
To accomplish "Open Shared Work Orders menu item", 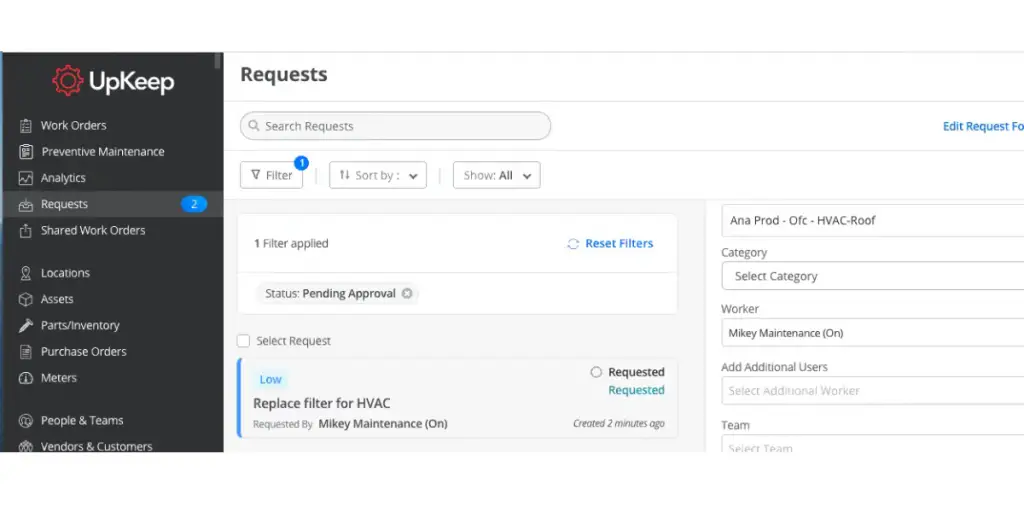I will tap(93, 230).
